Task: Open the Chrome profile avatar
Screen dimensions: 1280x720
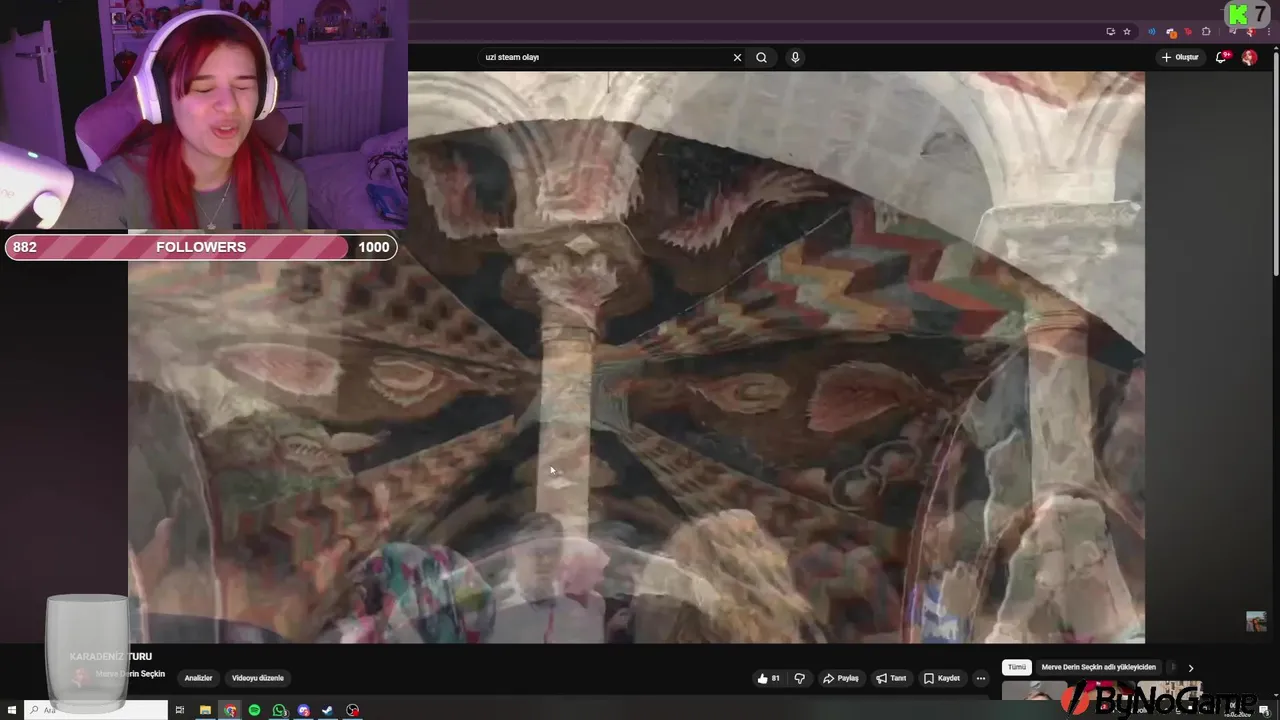Action: [x=1251, y=32]
